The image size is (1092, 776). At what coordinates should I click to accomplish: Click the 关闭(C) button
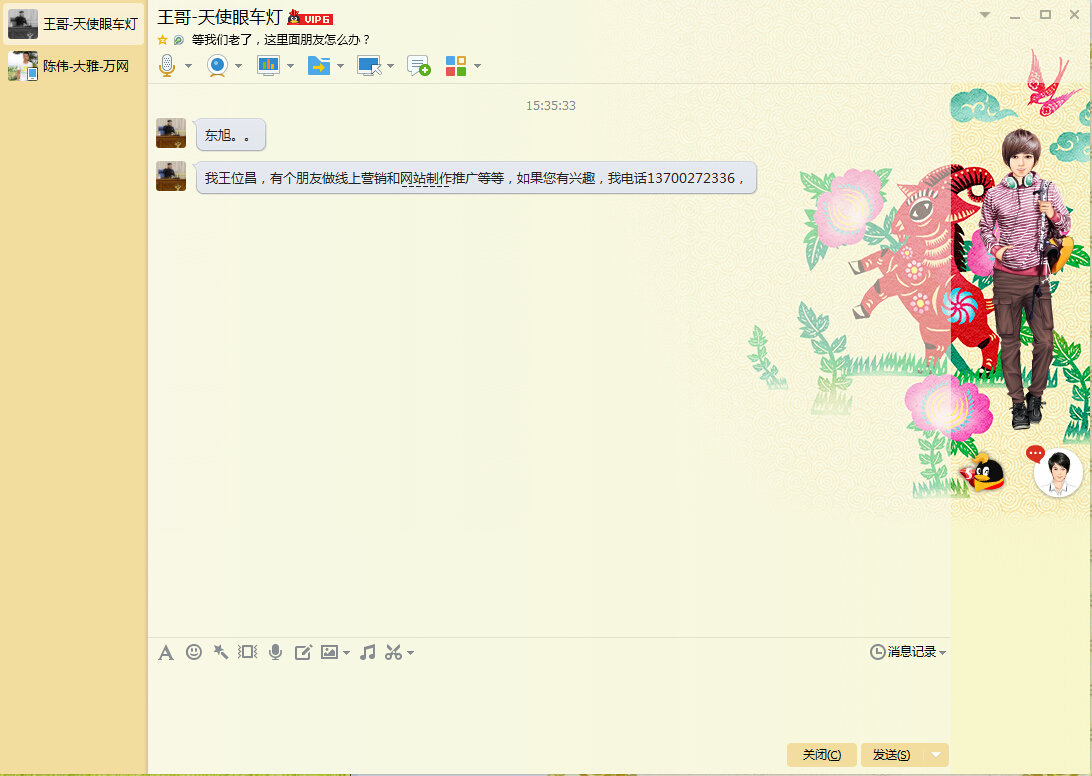point(822,754)
